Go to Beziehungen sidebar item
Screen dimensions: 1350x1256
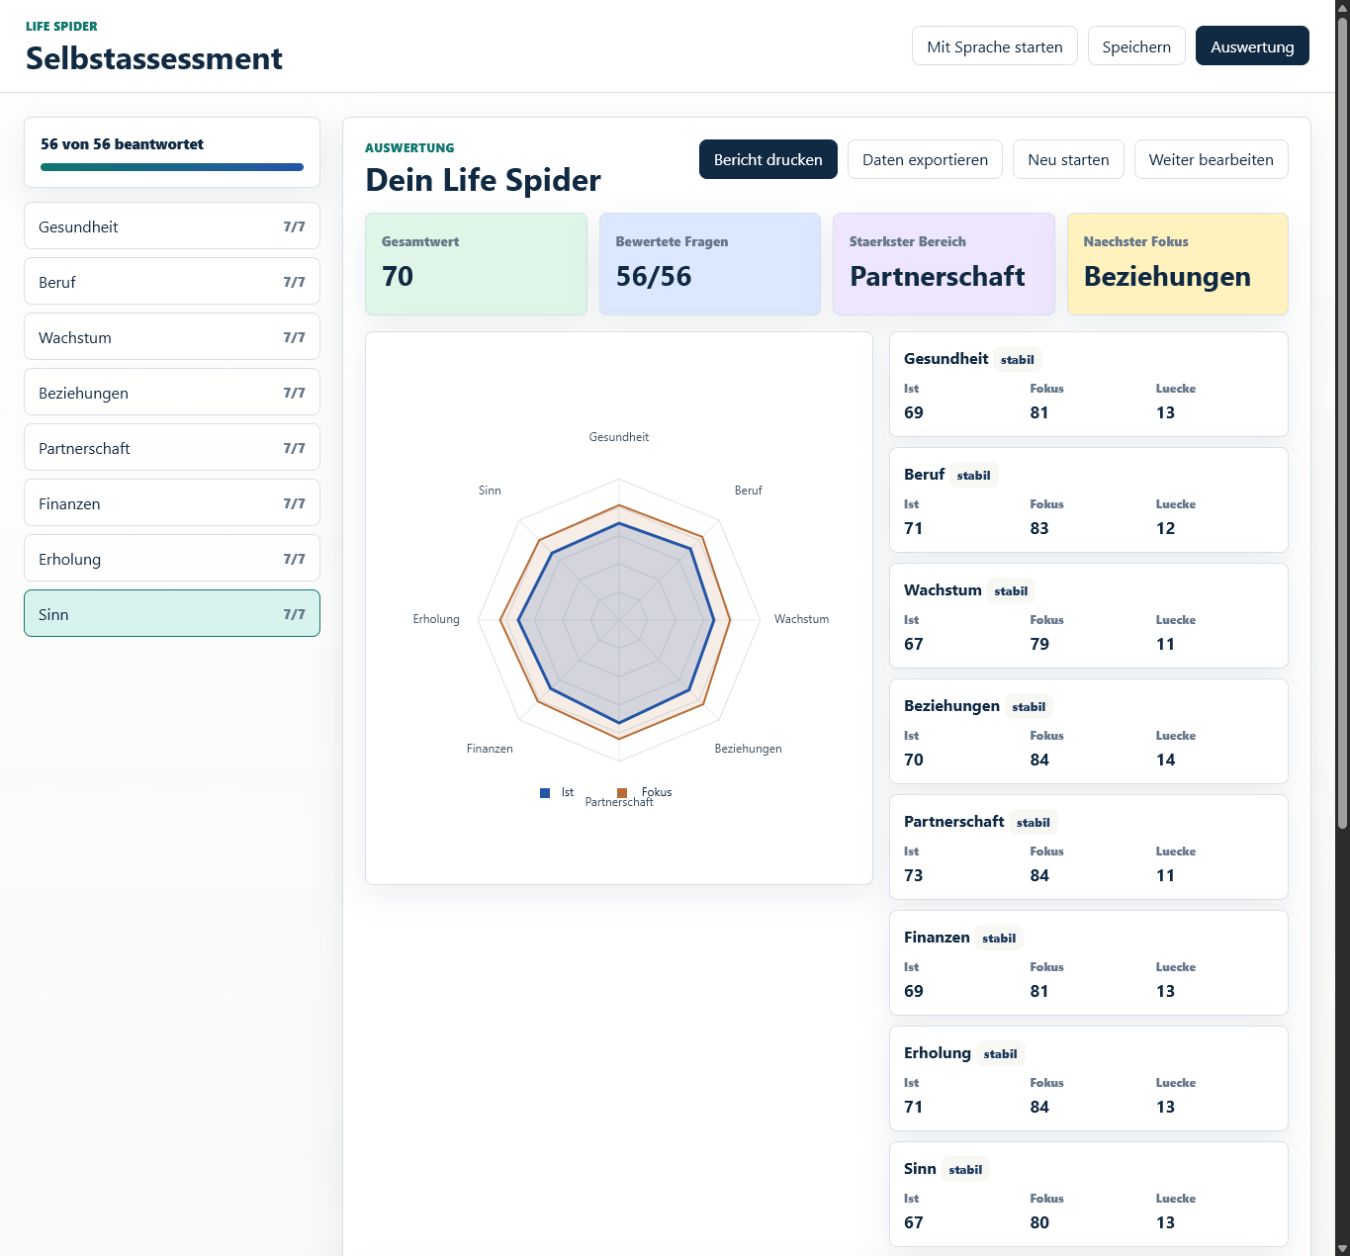pyautogui.click(x=172, y=393)
